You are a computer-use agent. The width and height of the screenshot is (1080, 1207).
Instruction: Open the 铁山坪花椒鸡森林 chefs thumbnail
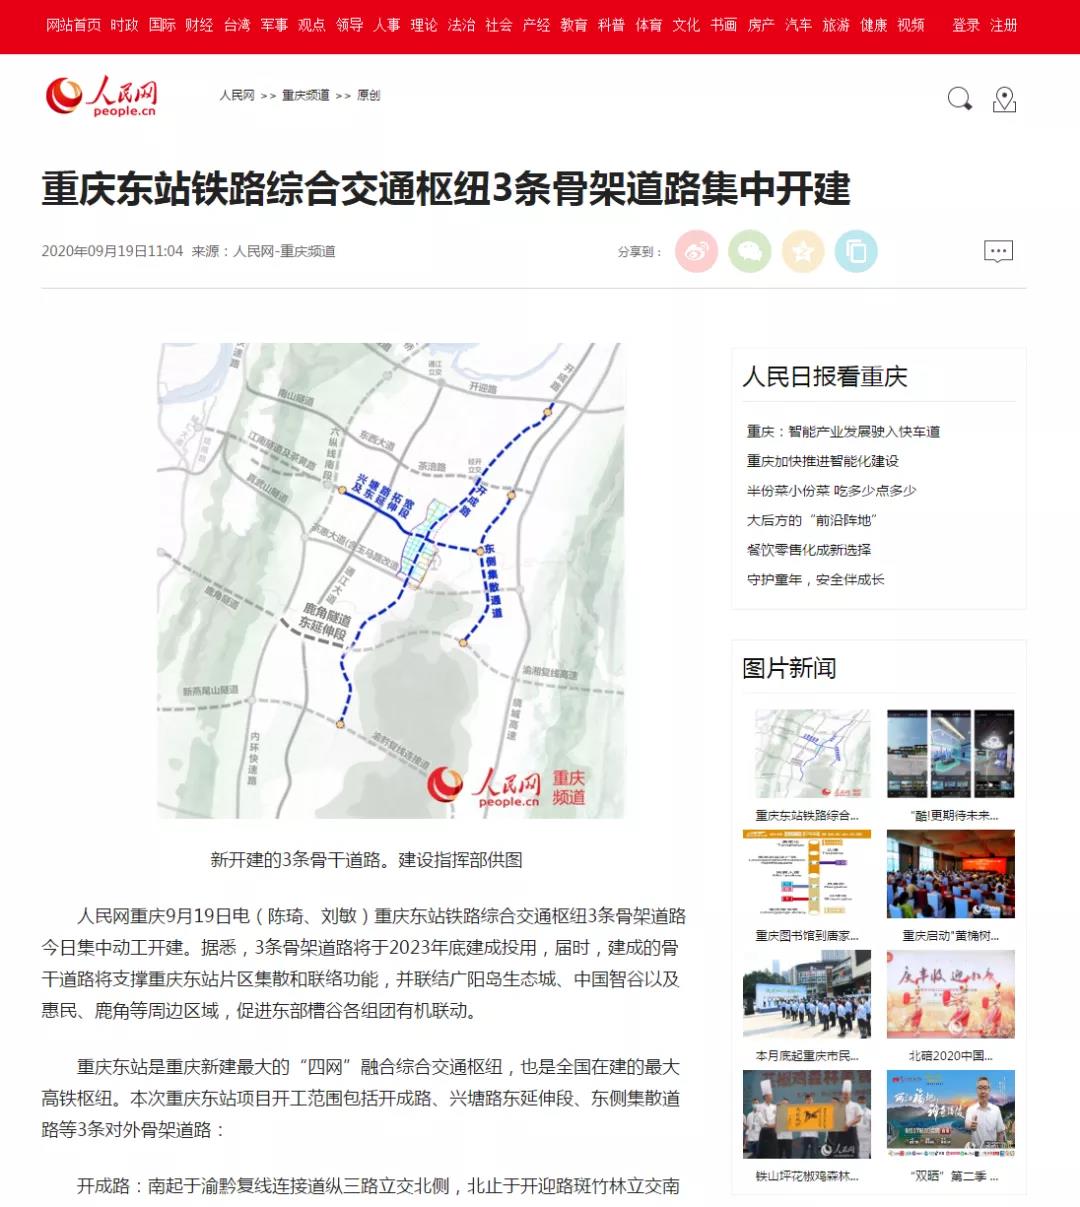[807, 1114]
